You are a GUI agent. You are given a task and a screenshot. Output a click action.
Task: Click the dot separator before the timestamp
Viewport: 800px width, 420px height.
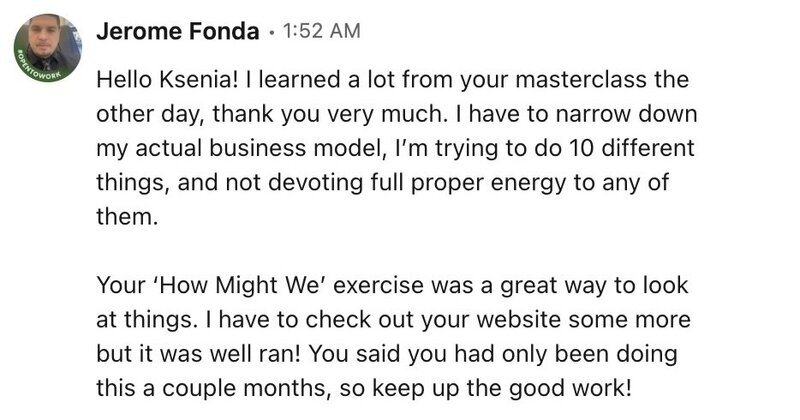pyautogui.click(x=271, y=33)
